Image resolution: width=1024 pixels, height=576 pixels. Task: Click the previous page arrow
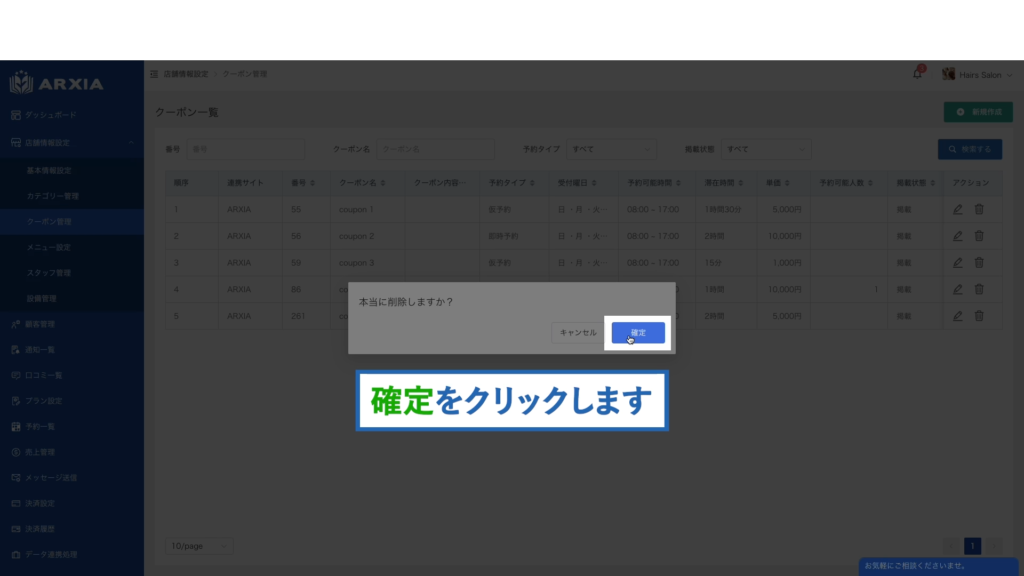(x=951, y=546)
